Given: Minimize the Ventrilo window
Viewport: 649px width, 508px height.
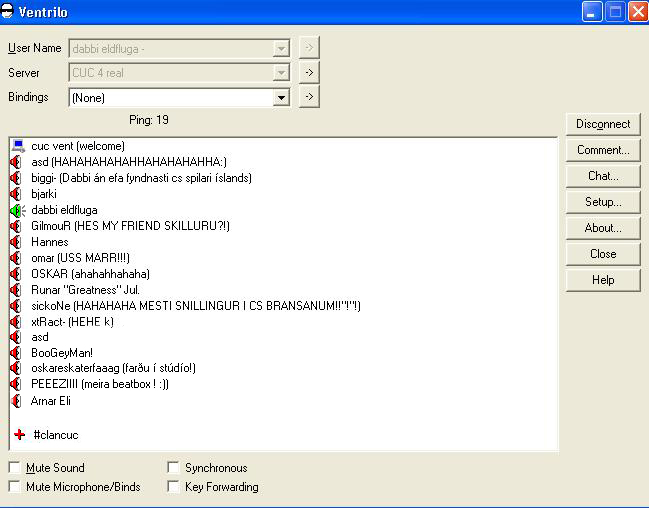Looking at the screenshot, I should click(x=592, y=12).
